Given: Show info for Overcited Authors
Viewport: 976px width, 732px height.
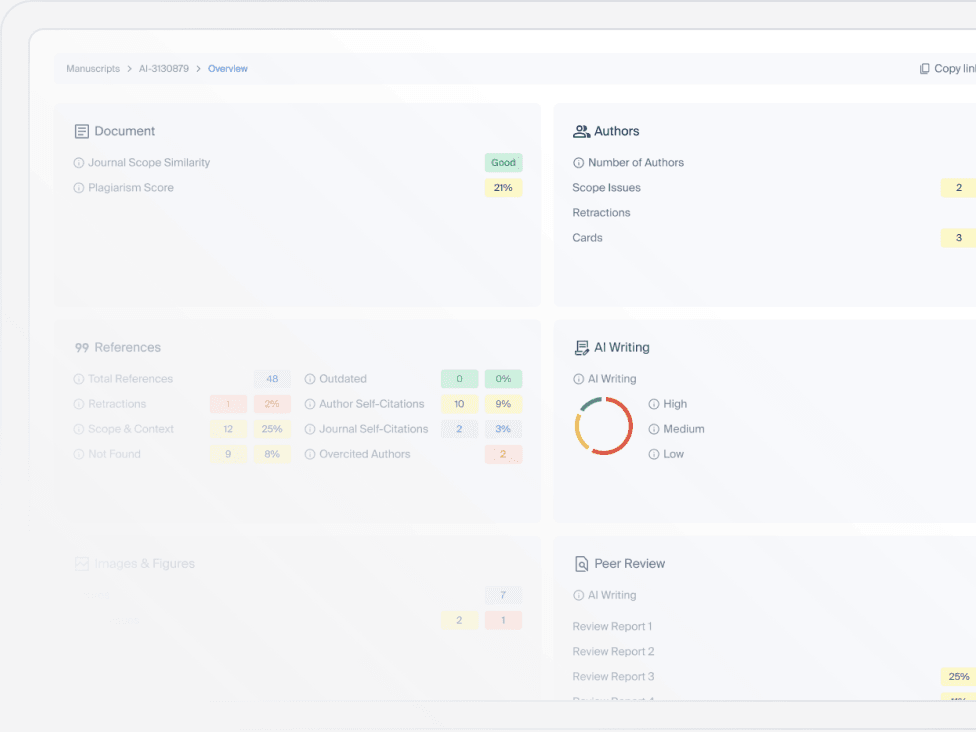Looking at the screenshot, I should click(310, 454).
